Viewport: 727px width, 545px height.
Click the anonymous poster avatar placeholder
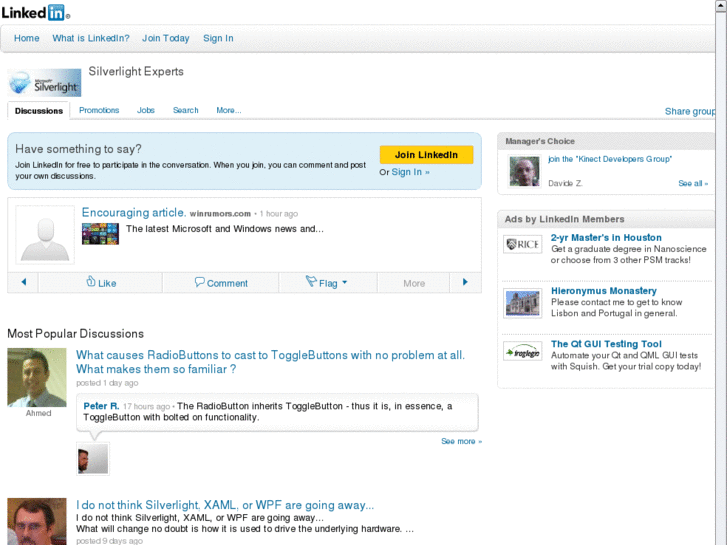(x=45, y=235)
